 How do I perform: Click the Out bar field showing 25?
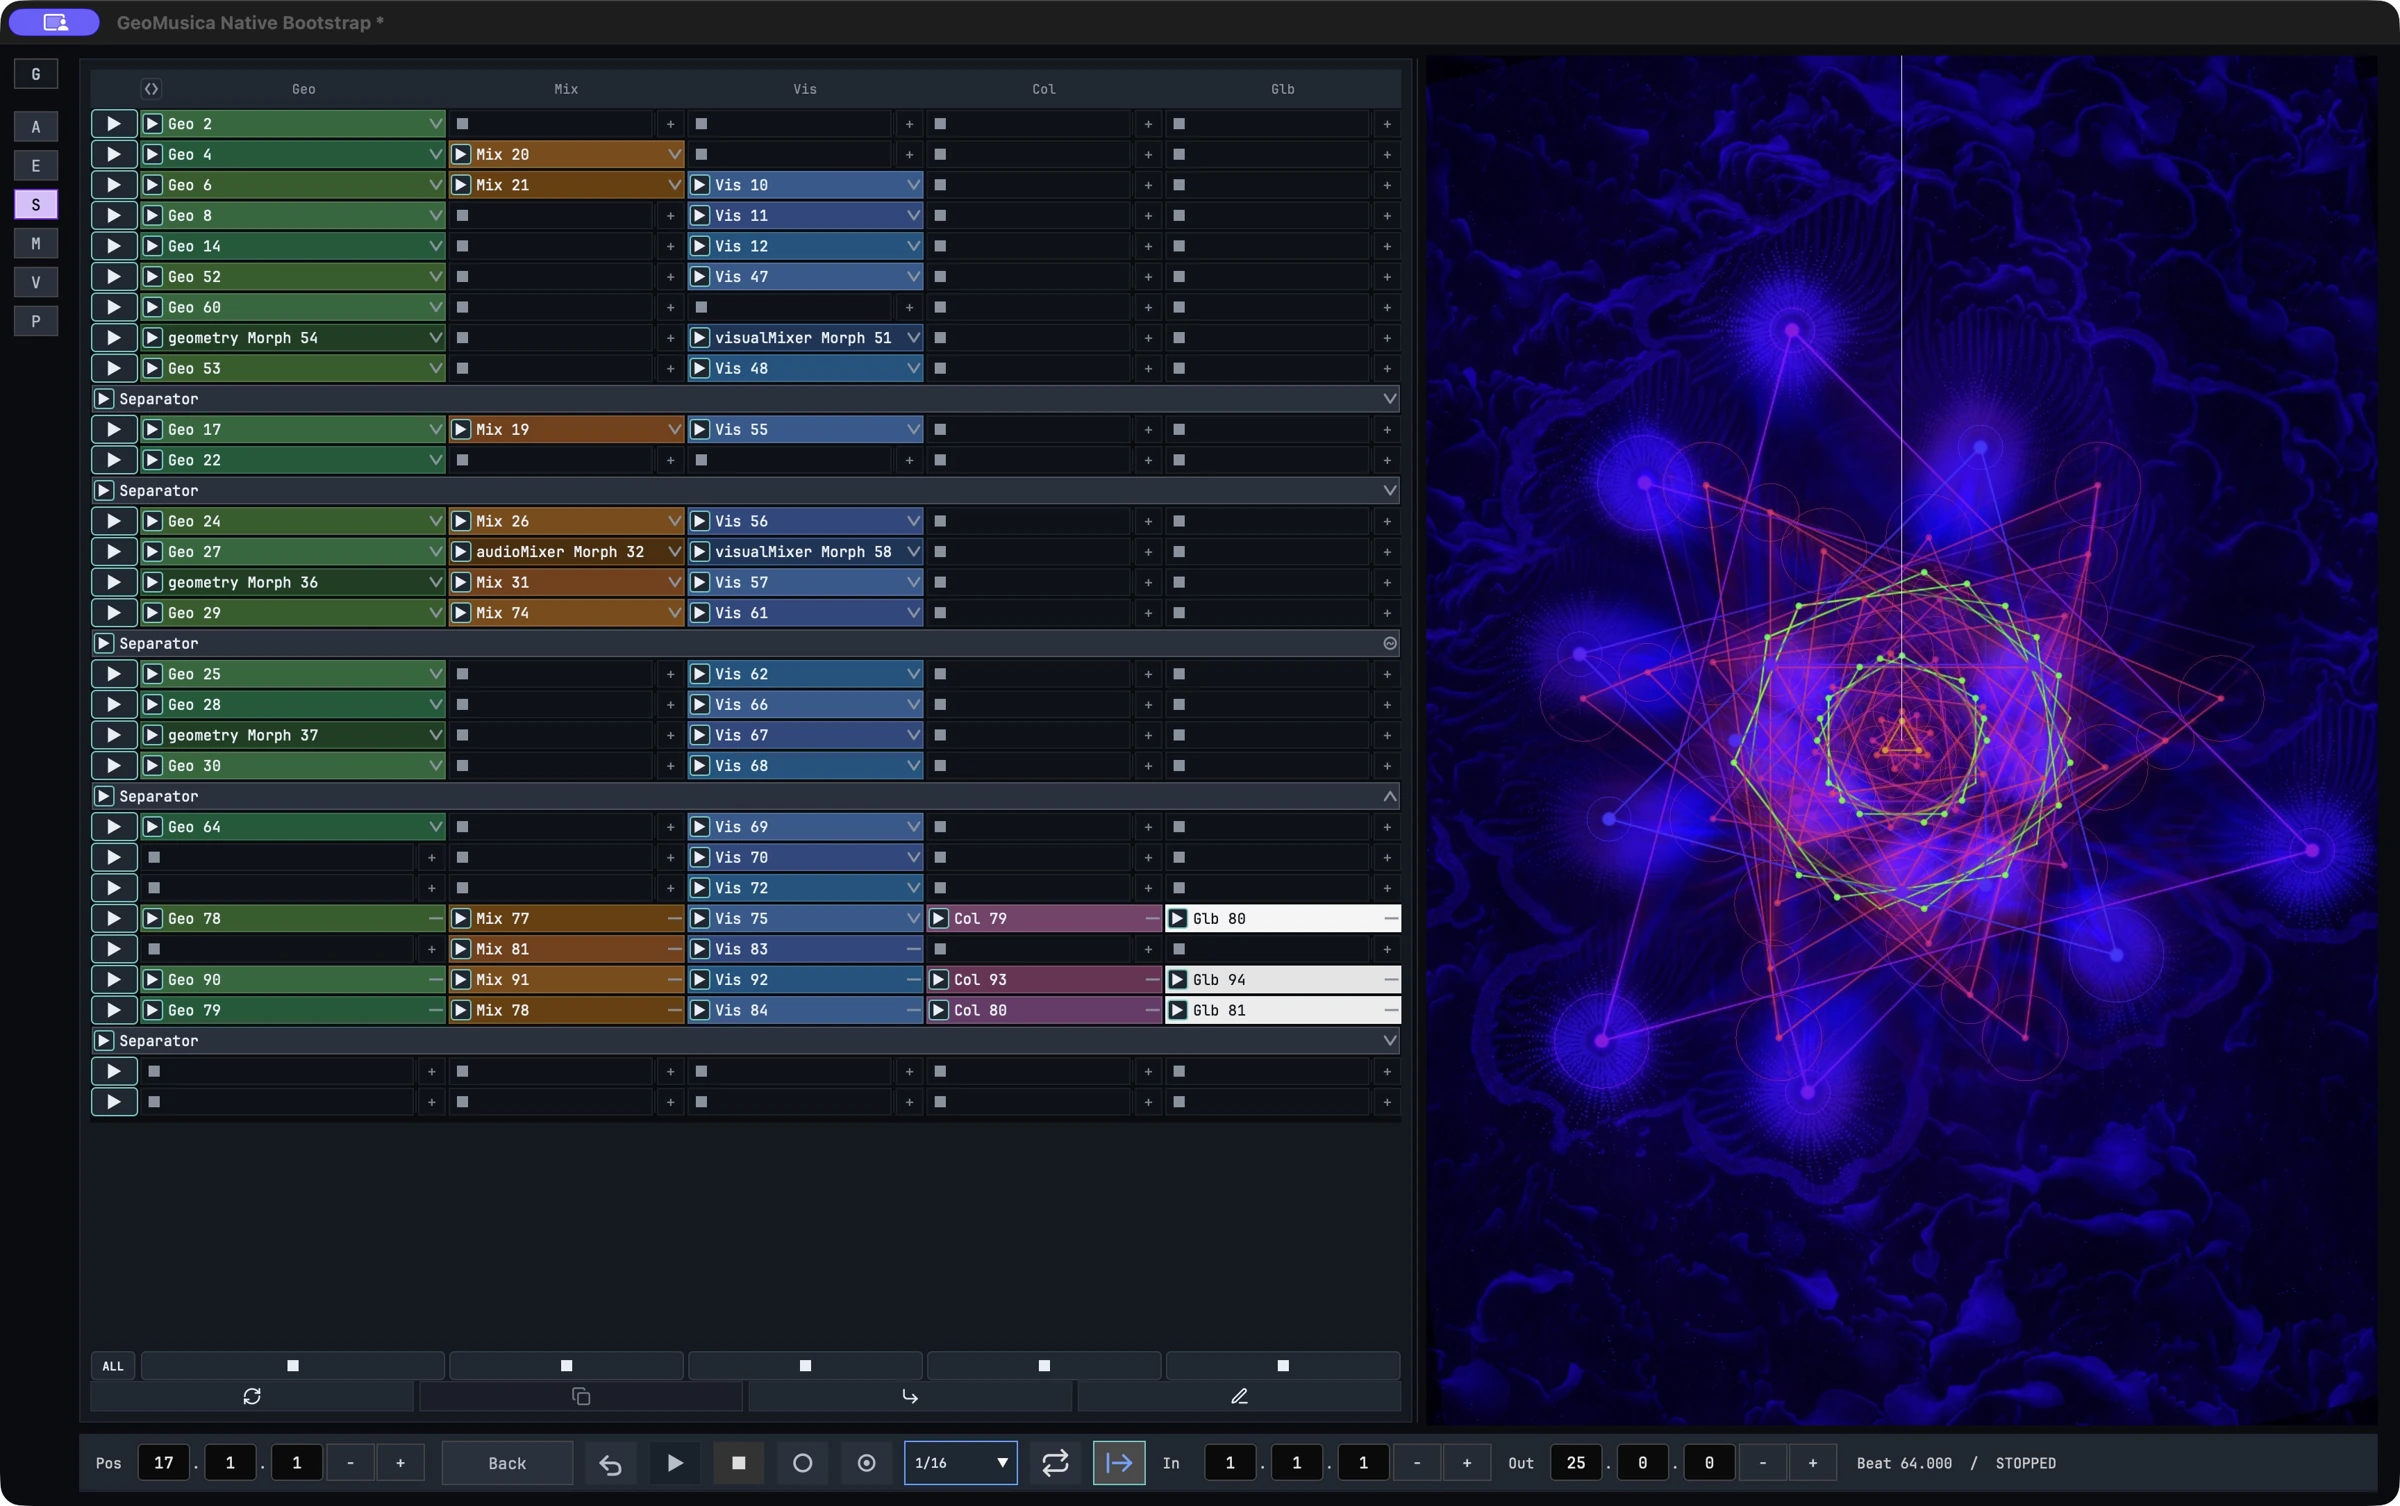click(1576, 1463)
